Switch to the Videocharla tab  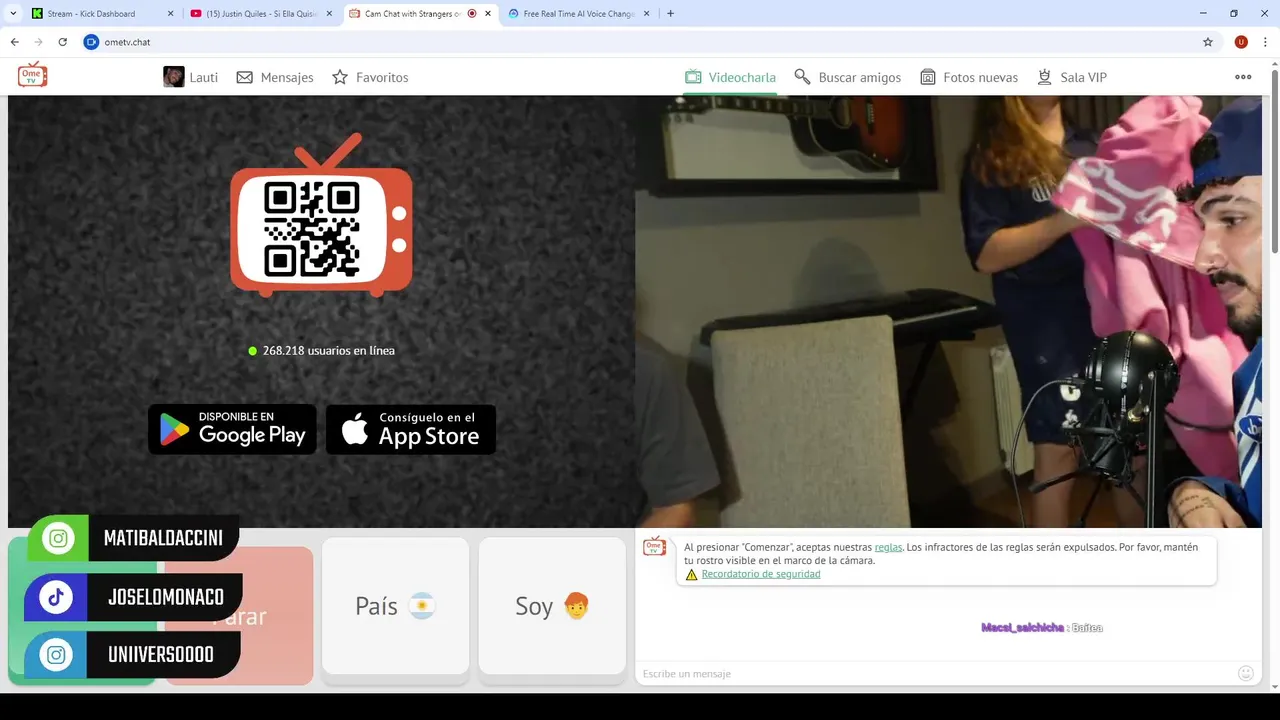point(730,77)
